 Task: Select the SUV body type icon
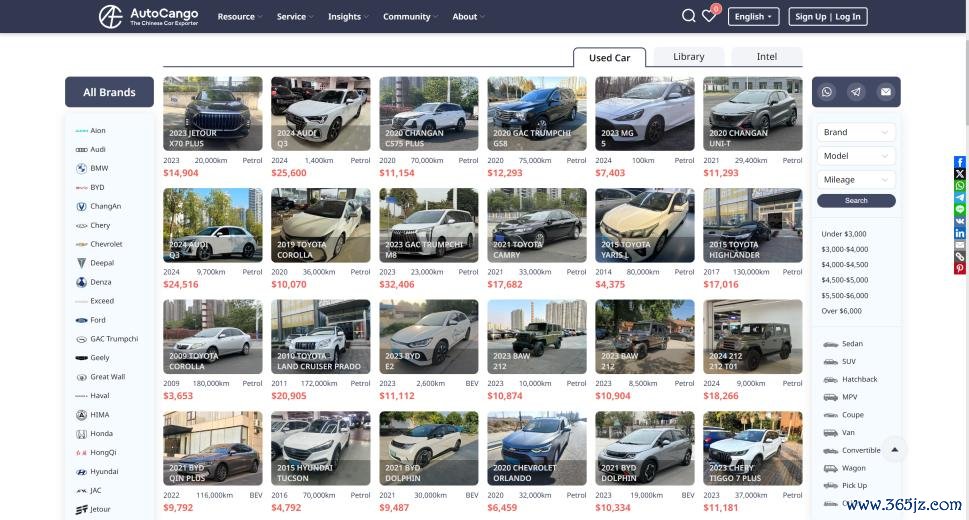pos(831,362)
